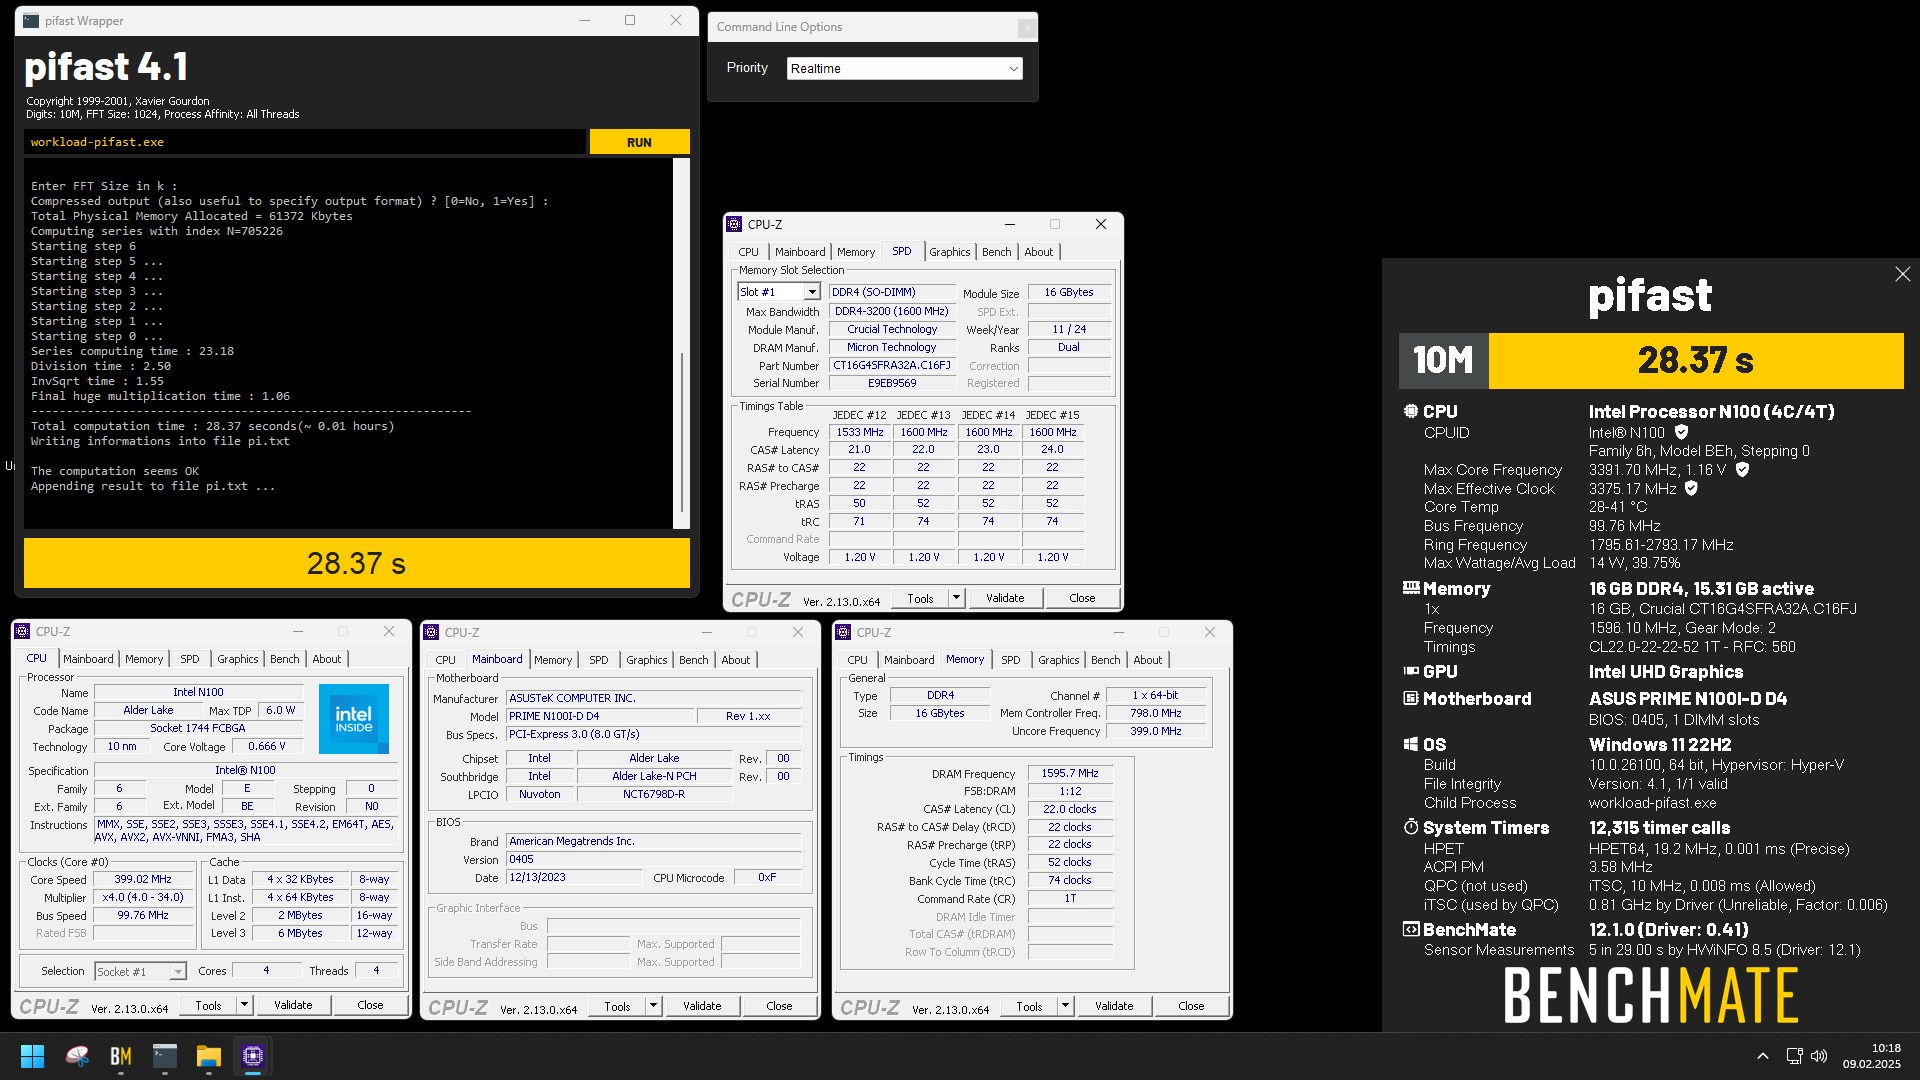The width and height of the screenshot is (1920, 1080).
Task: Click the taskbar clock showing 10:18
Action: click(x=1871, y=1056)
